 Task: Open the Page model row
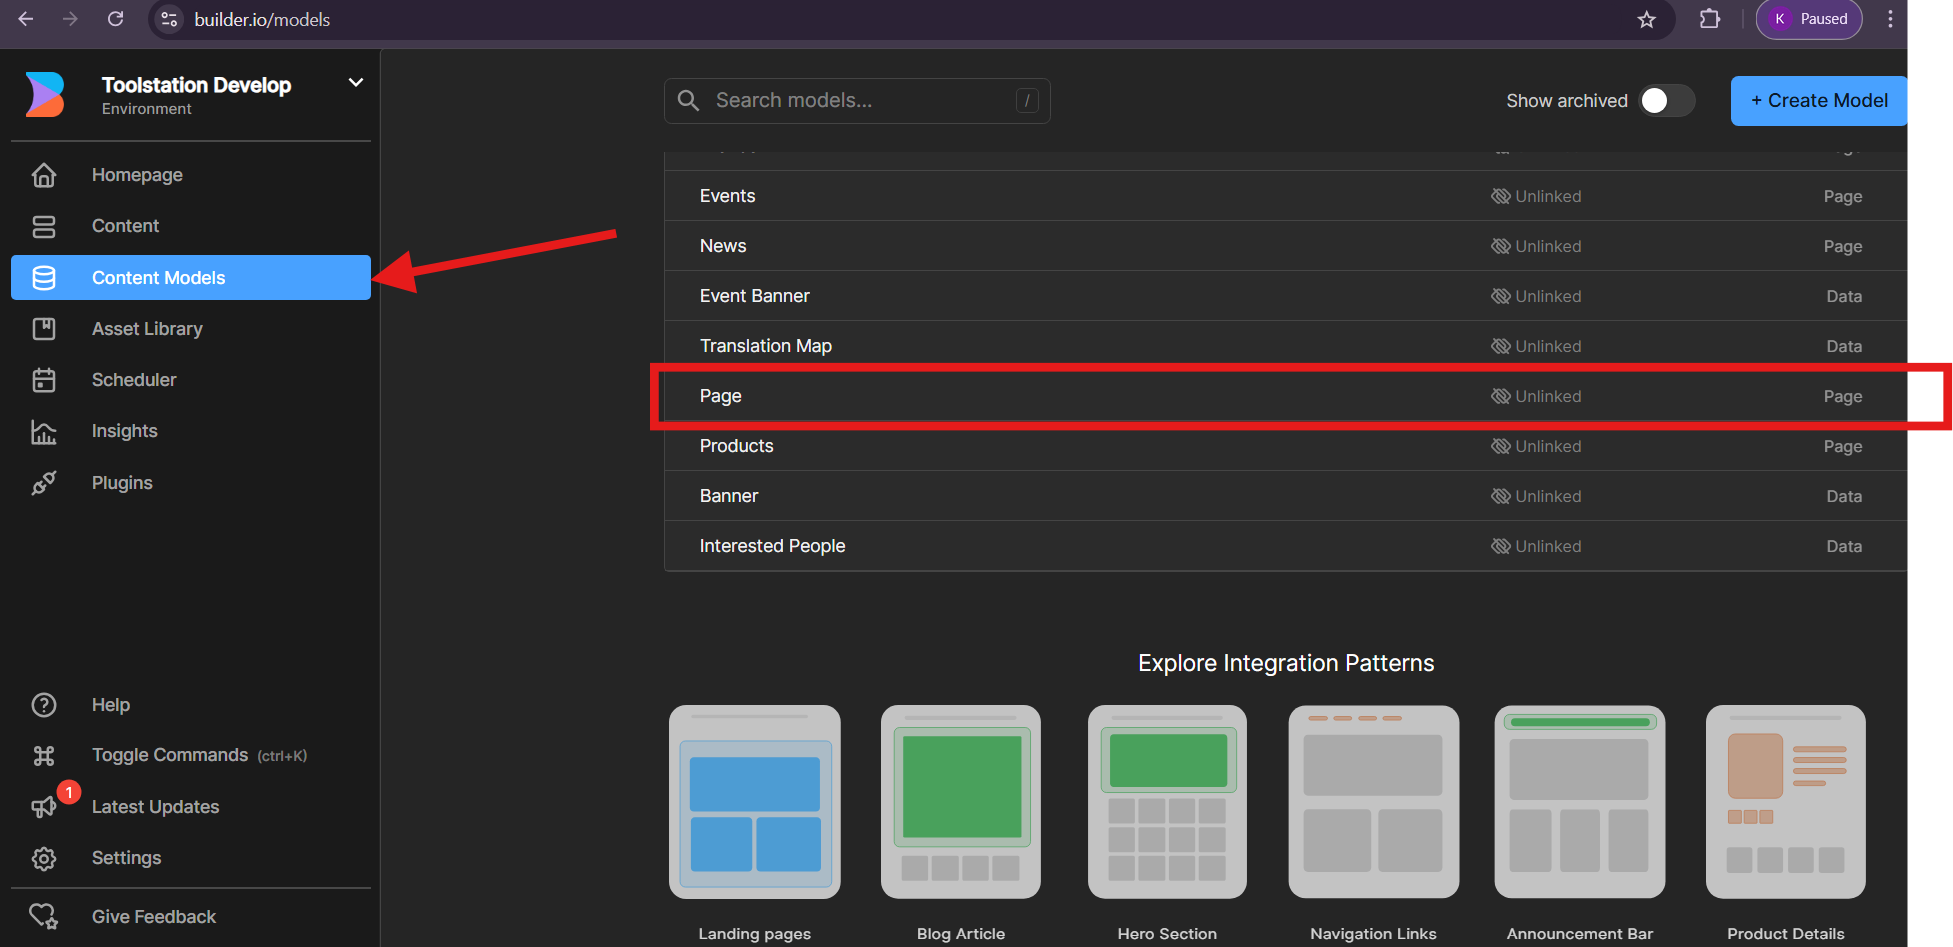pos(721,396)
